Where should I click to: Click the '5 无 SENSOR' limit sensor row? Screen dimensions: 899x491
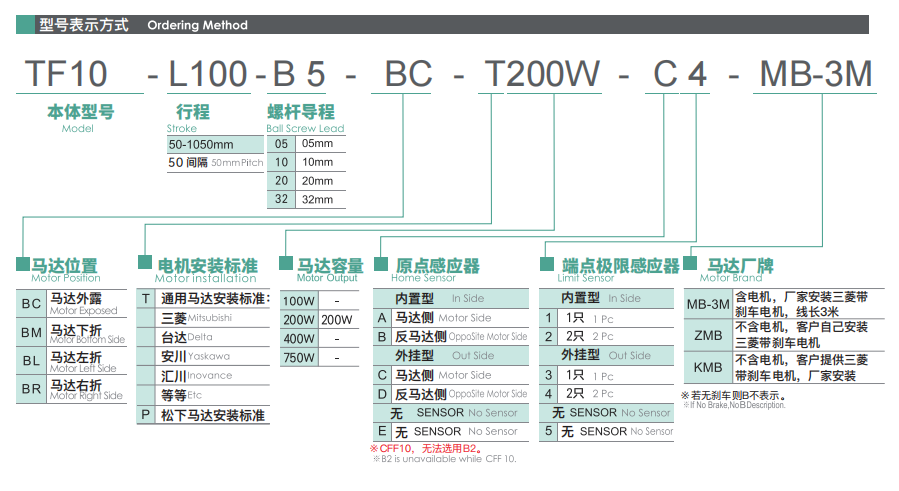607,431
